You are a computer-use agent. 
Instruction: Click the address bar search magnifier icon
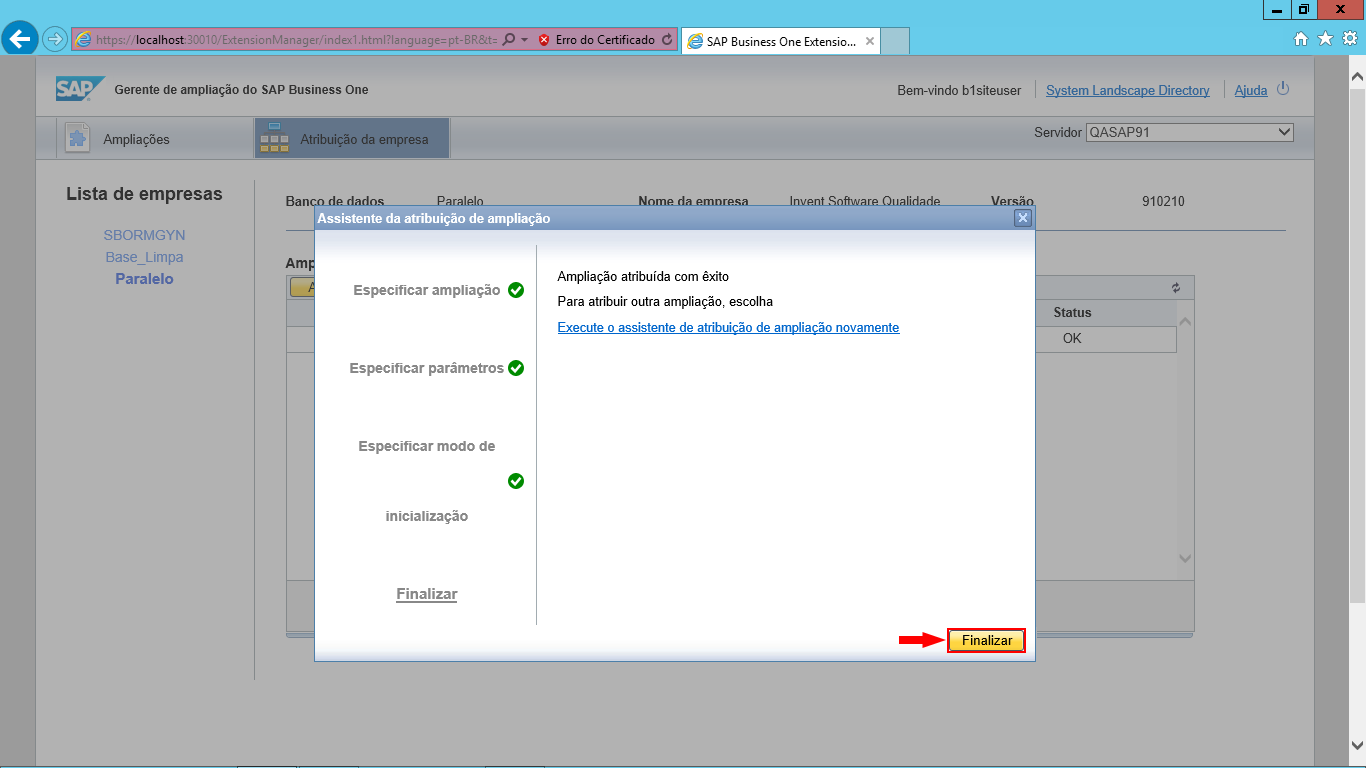[x=509, y=40]
